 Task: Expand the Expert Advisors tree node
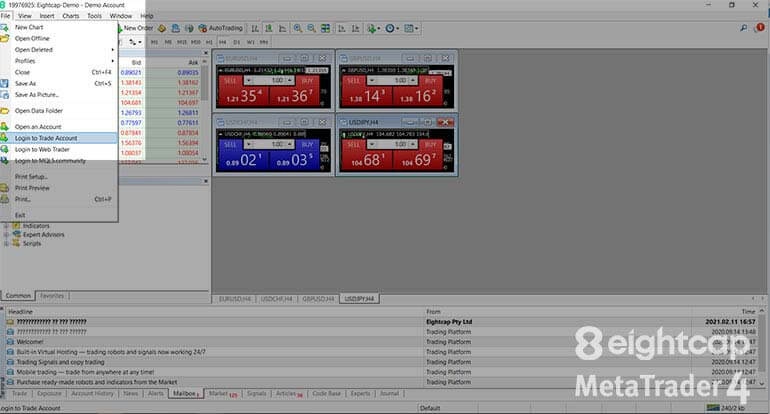pyautogui.click(x=6, y=235)
